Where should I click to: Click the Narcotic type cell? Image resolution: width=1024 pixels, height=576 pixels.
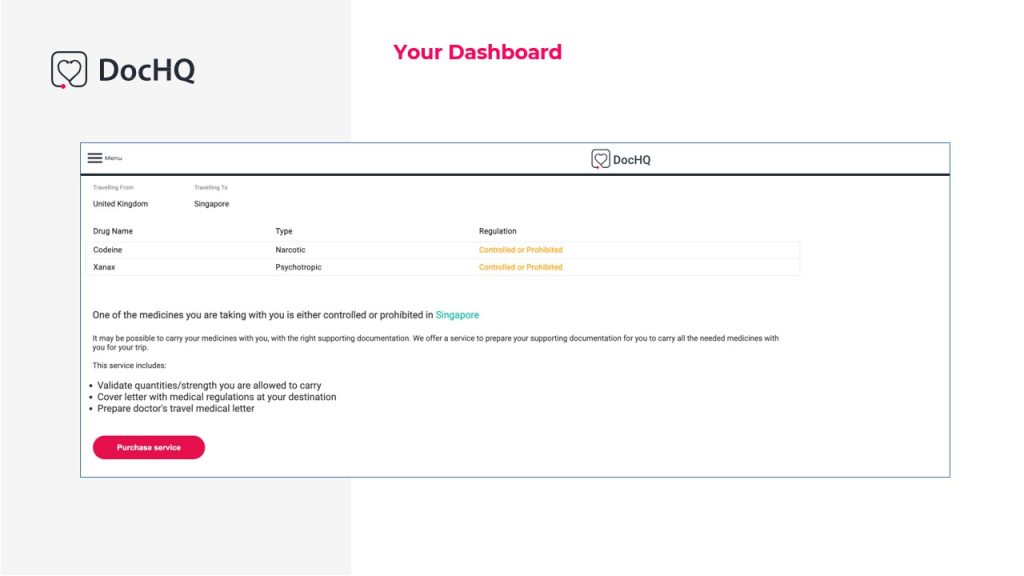coord(291,250)
